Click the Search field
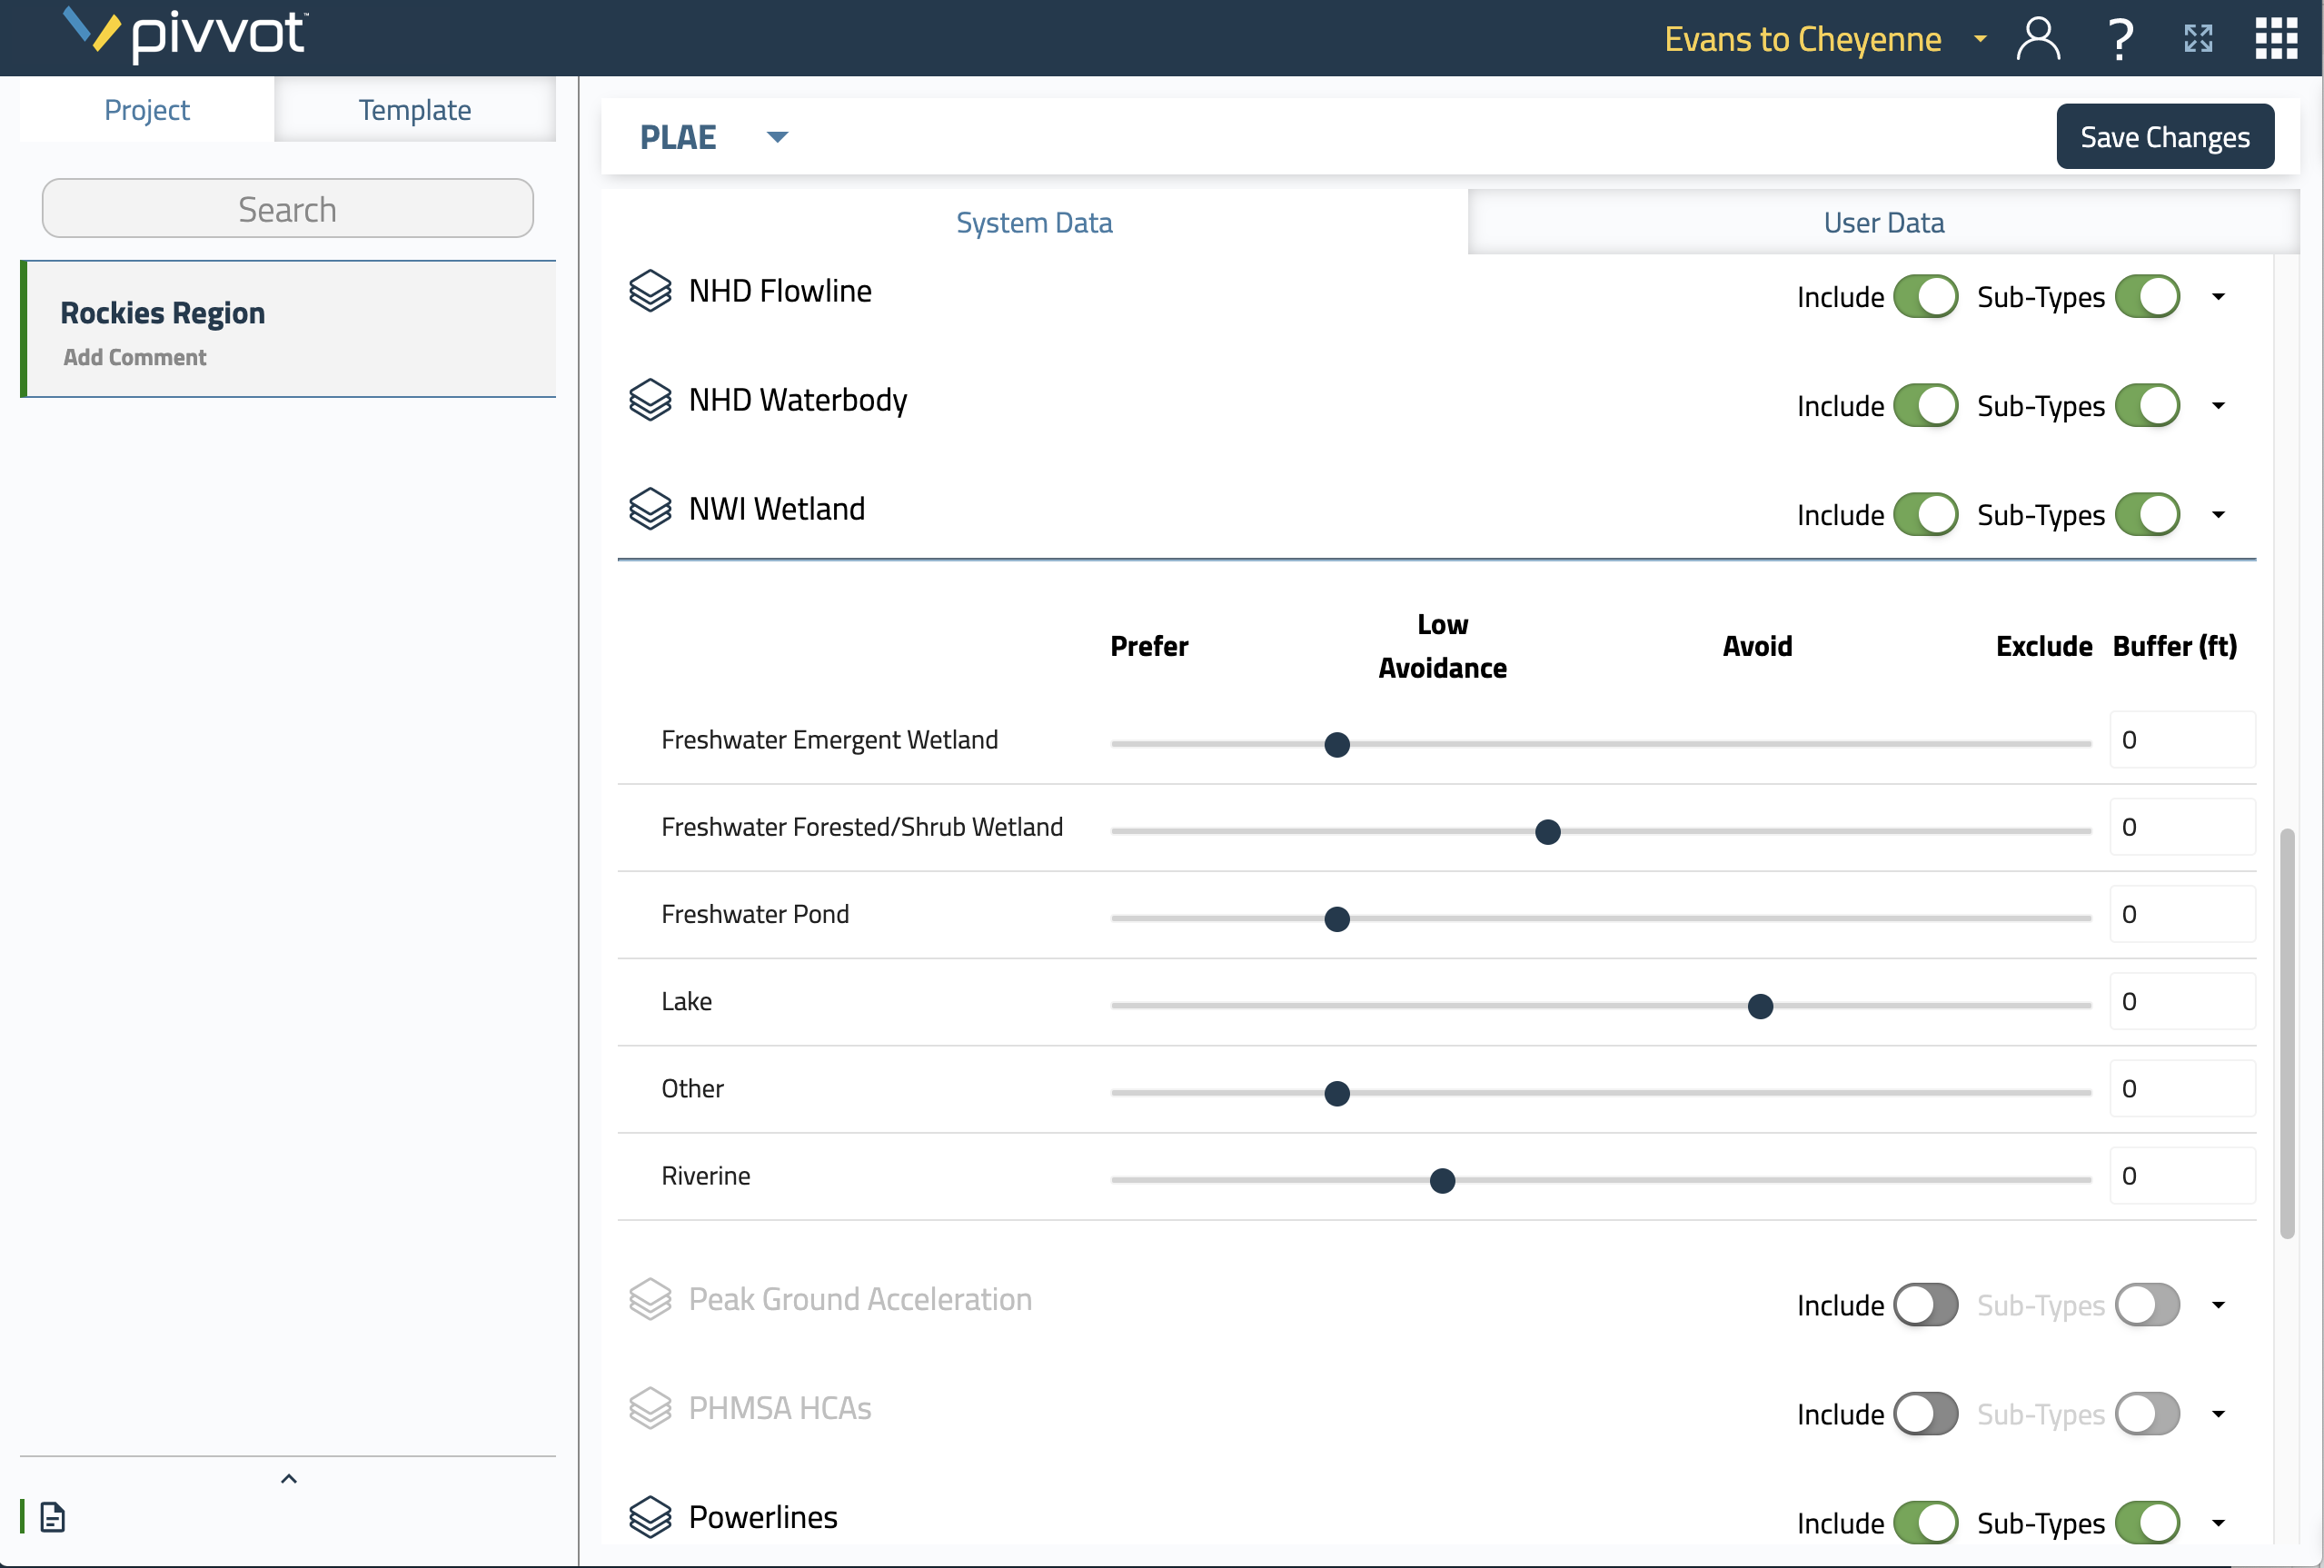Viewport: 2324px width, 1568px height. pyautogui.click(x=288, y=209)
